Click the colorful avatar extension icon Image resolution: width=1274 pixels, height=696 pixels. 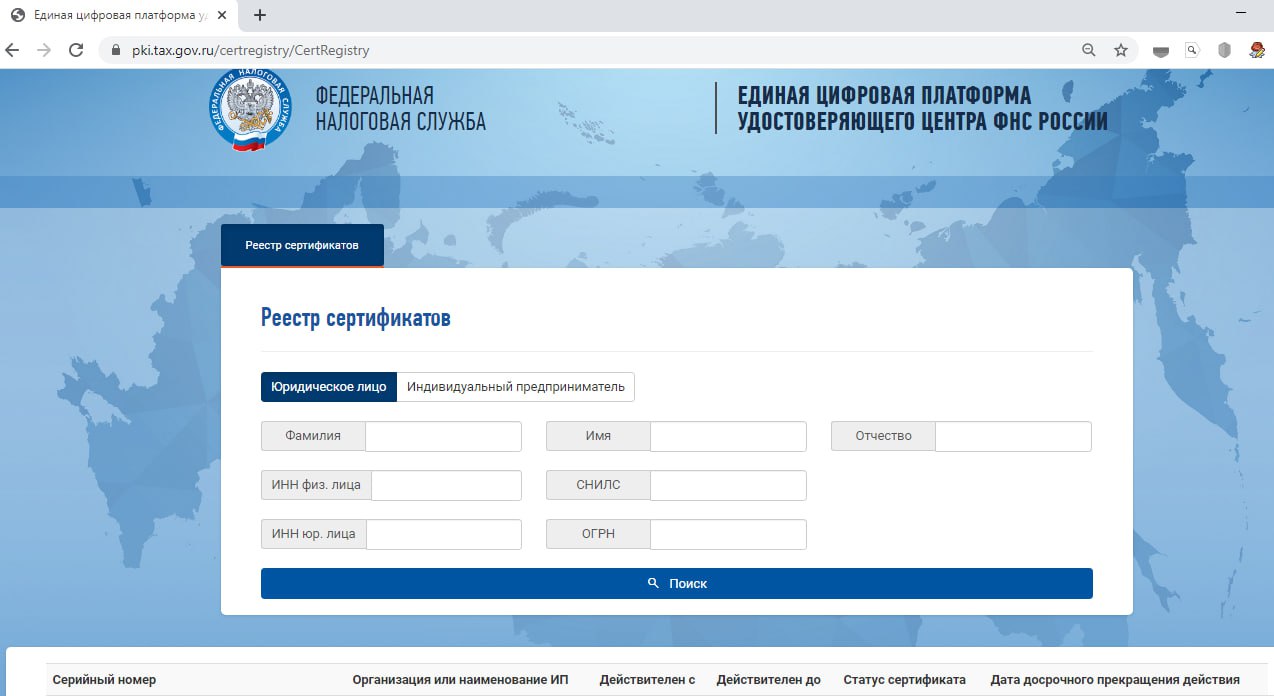(1257, 50)
